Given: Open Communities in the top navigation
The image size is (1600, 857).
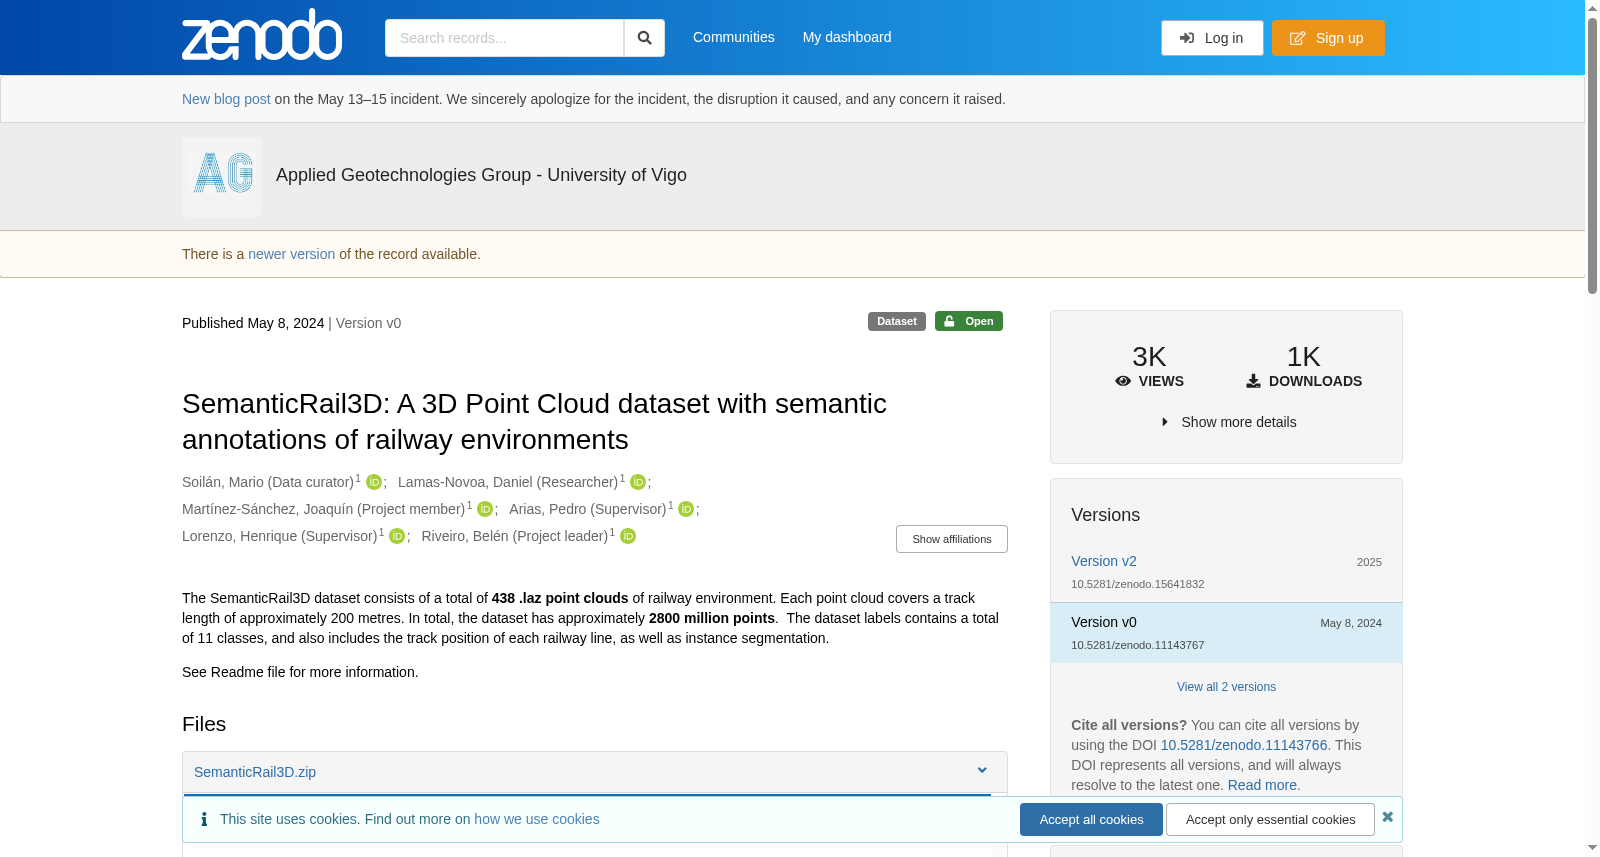Looking at the screenshot, I should click(x=734, y=37).
